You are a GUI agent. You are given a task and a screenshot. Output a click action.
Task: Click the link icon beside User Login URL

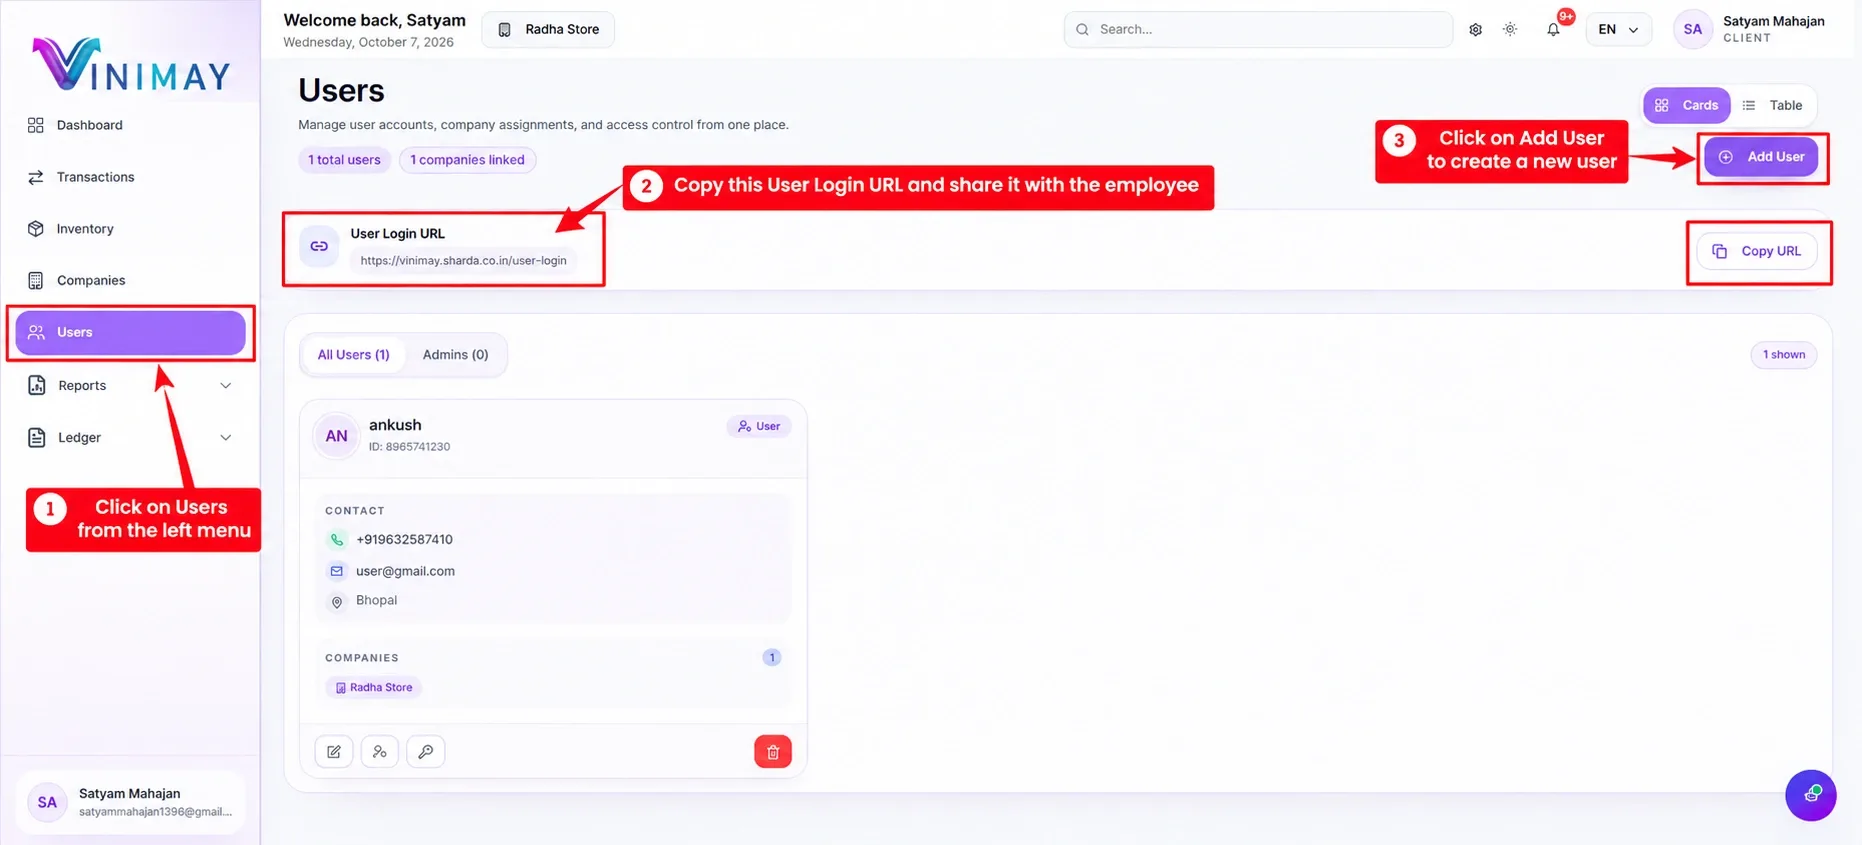tap(319, 246)
